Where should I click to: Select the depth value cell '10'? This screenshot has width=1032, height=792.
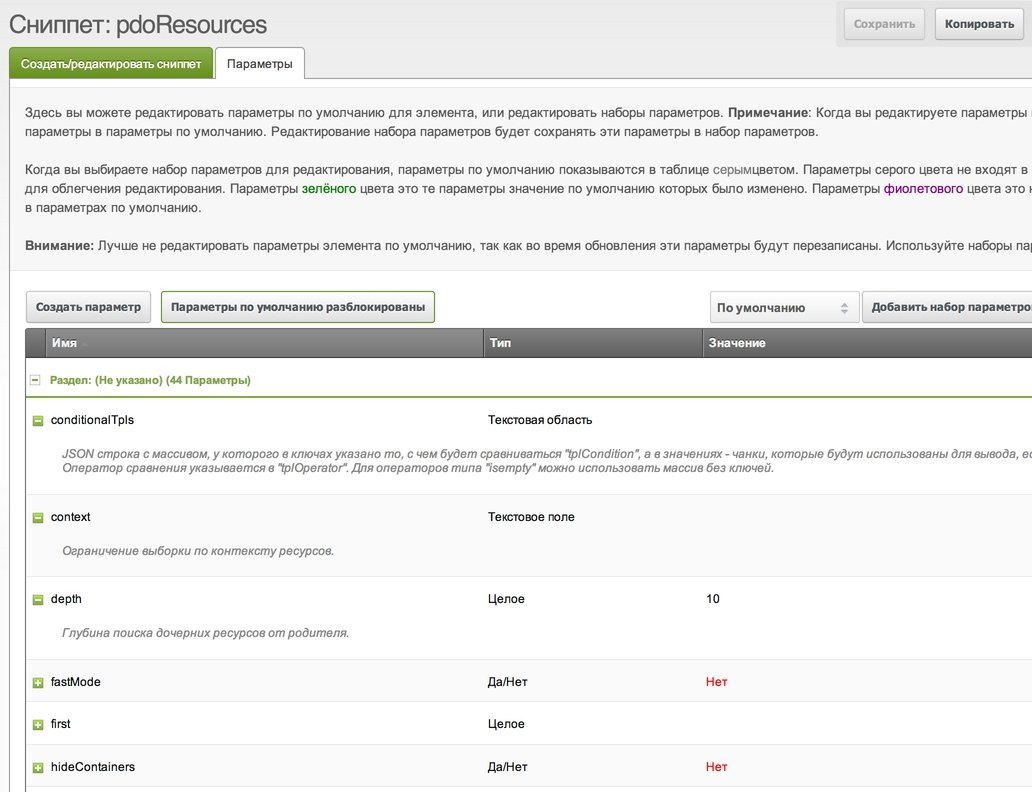(x=712, y=599)
